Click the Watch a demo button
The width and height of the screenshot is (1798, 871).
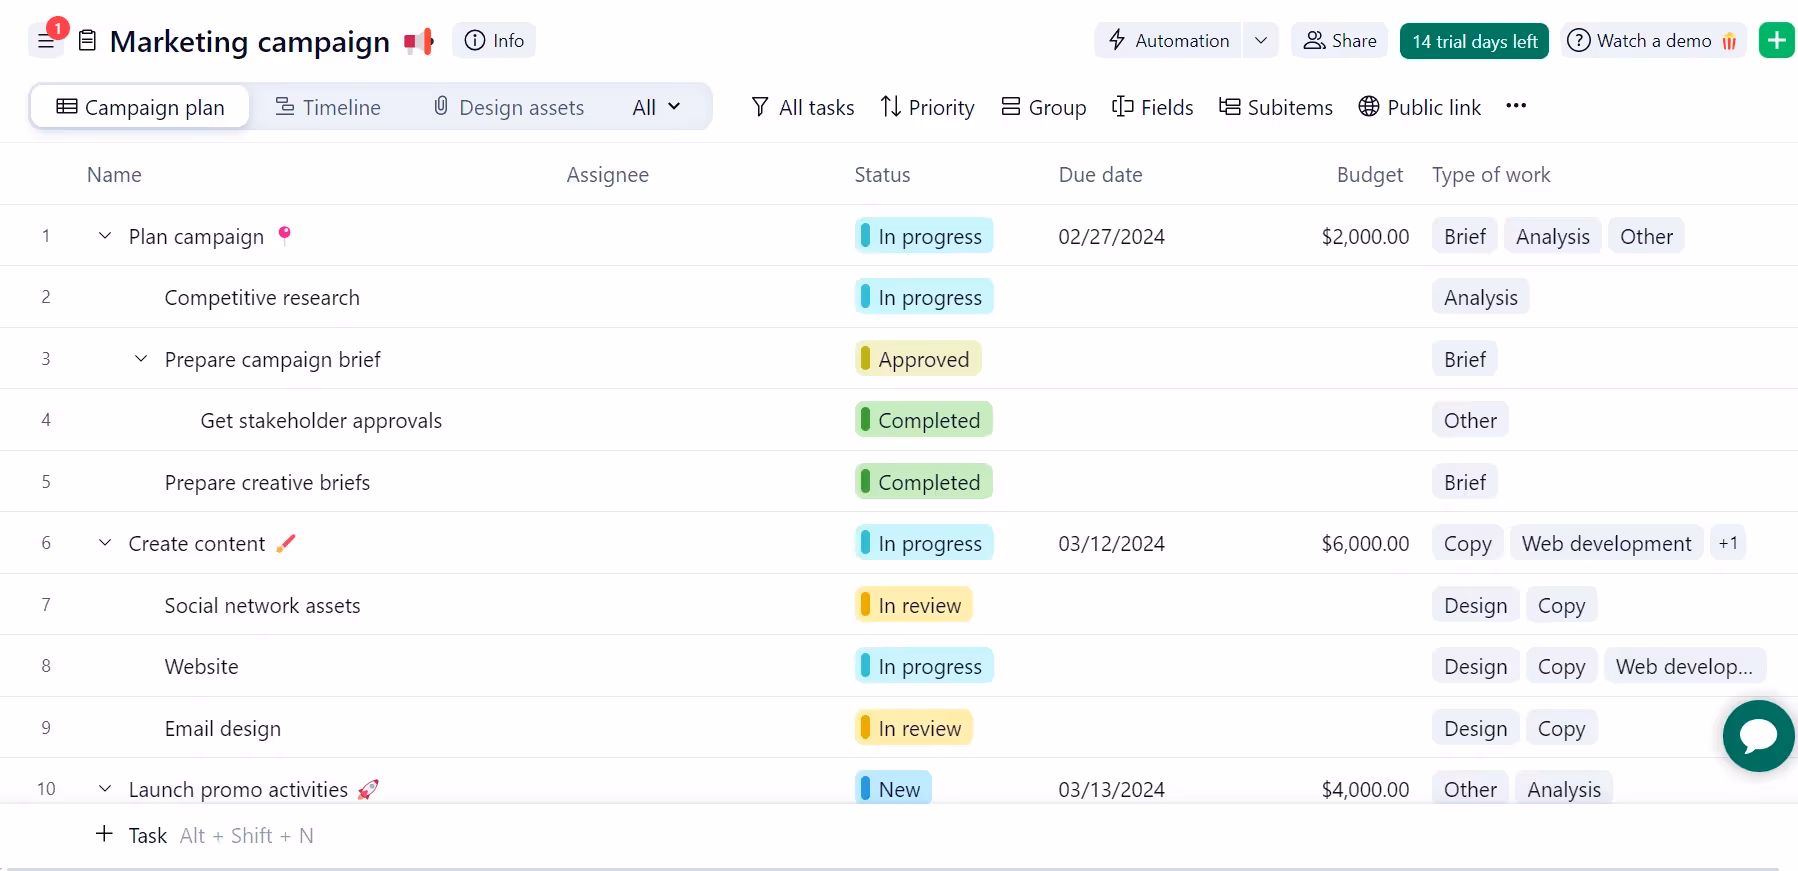[x=1653, y=41]
